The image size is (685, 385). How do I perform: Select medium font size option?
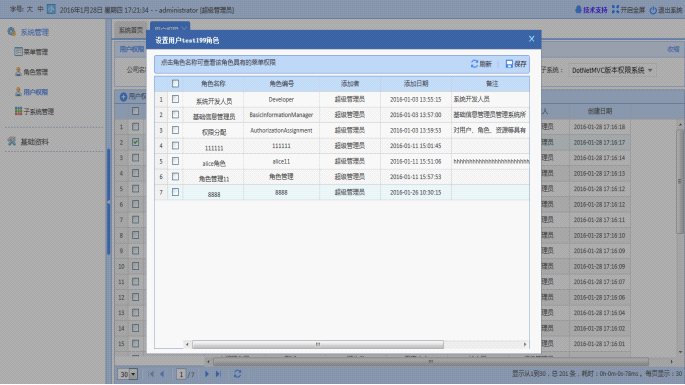40,9
